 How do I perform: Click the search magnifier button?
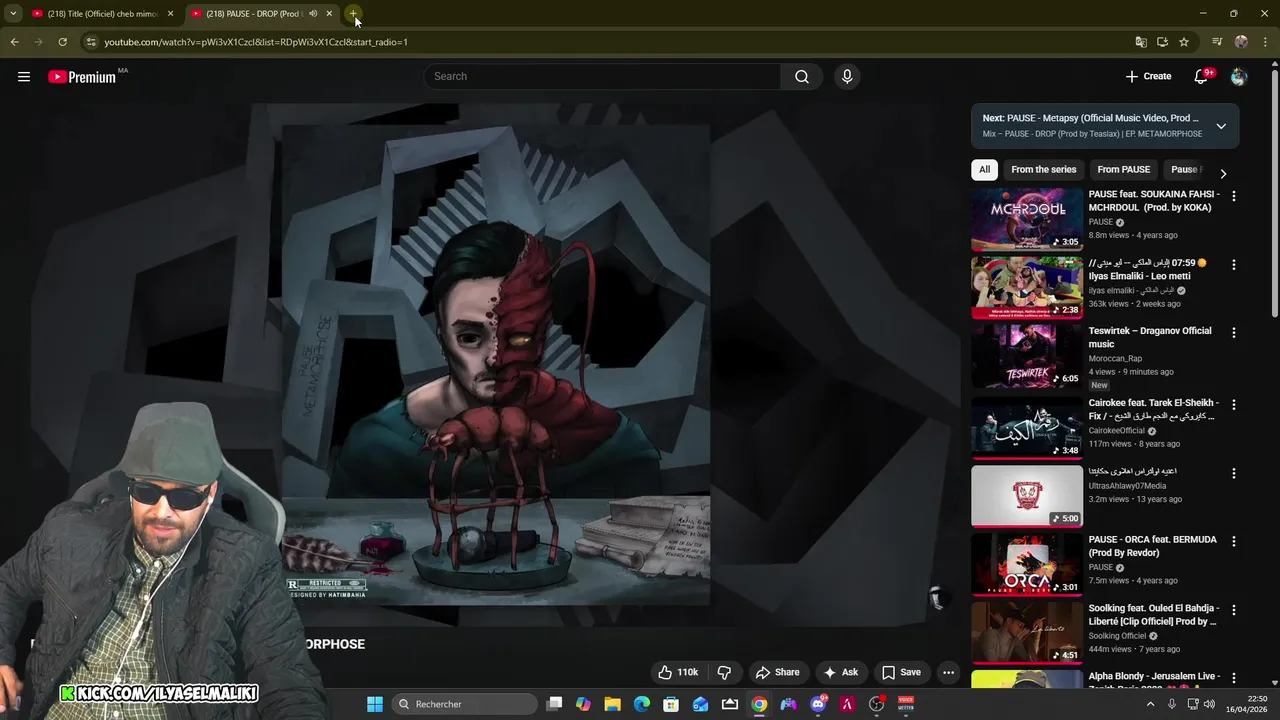point(802,77)
